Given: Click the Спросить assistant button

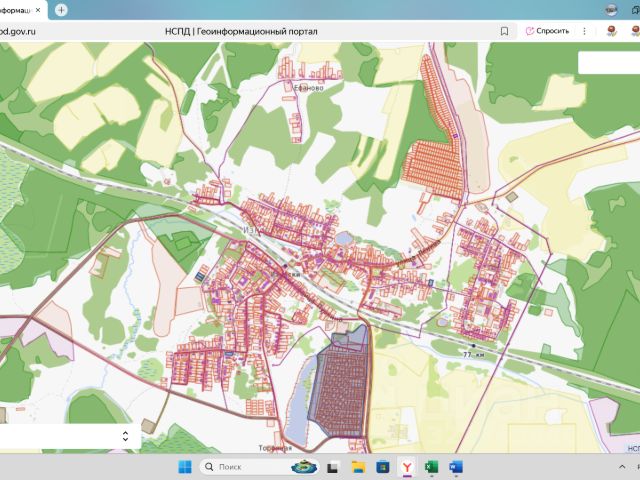Looking at the screenshot, I should [x=547, y=31].
